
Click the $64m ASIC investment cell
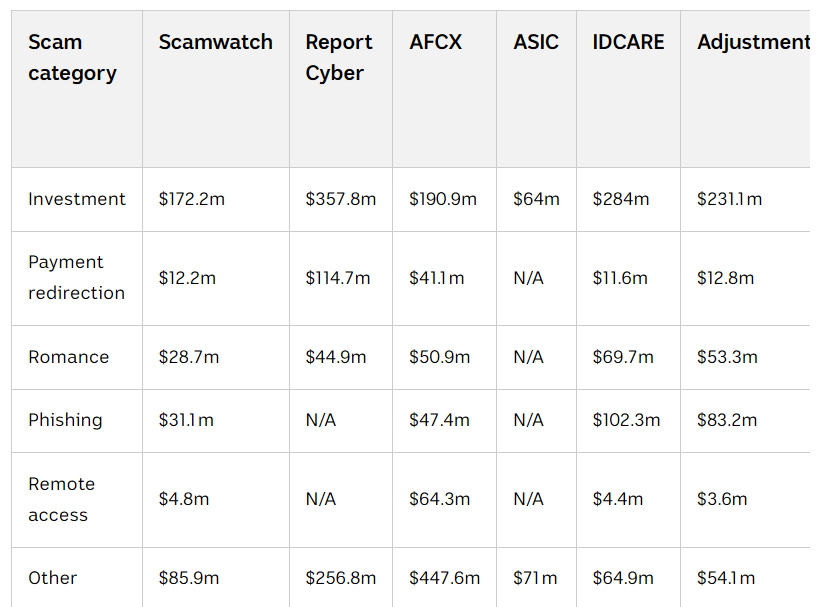click(536, 199)
